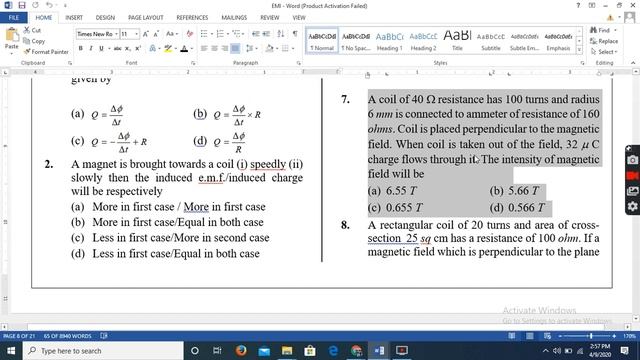Undo the last action

tap(49, 6)
